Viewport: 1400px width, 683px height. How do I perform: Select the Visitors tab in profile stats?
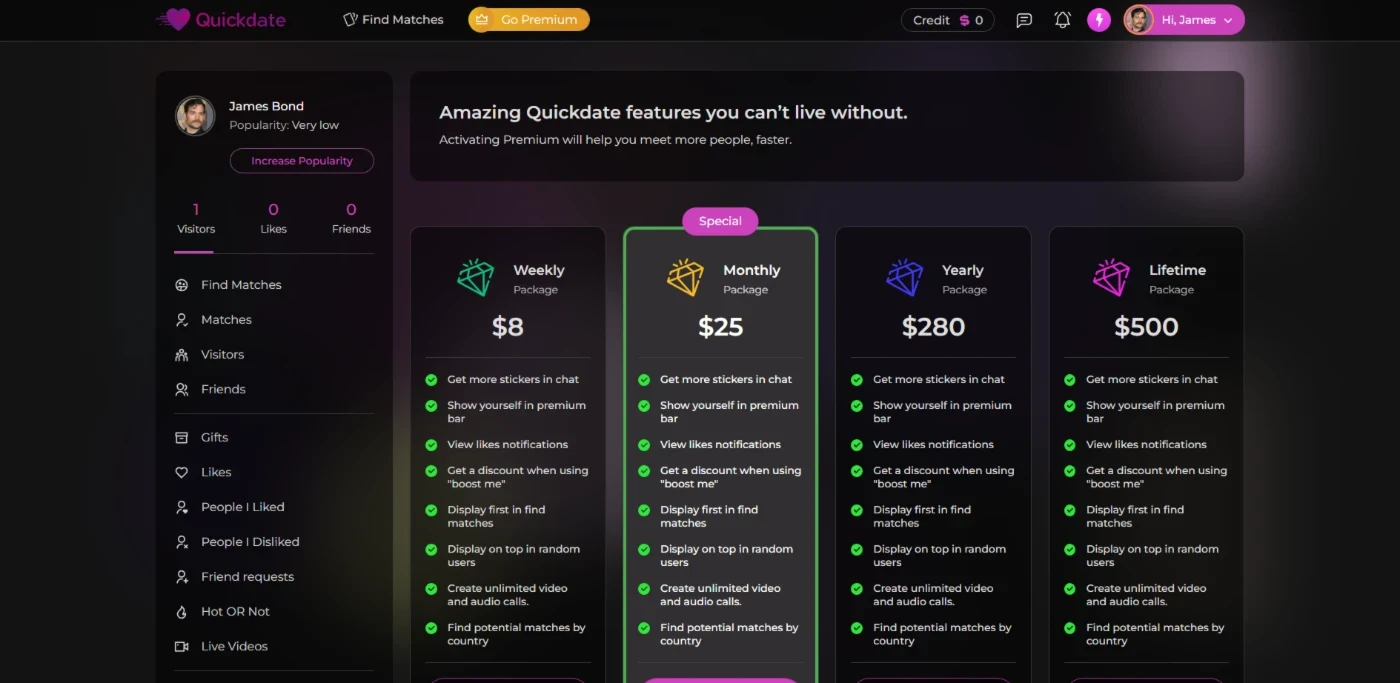pos(196,218)
